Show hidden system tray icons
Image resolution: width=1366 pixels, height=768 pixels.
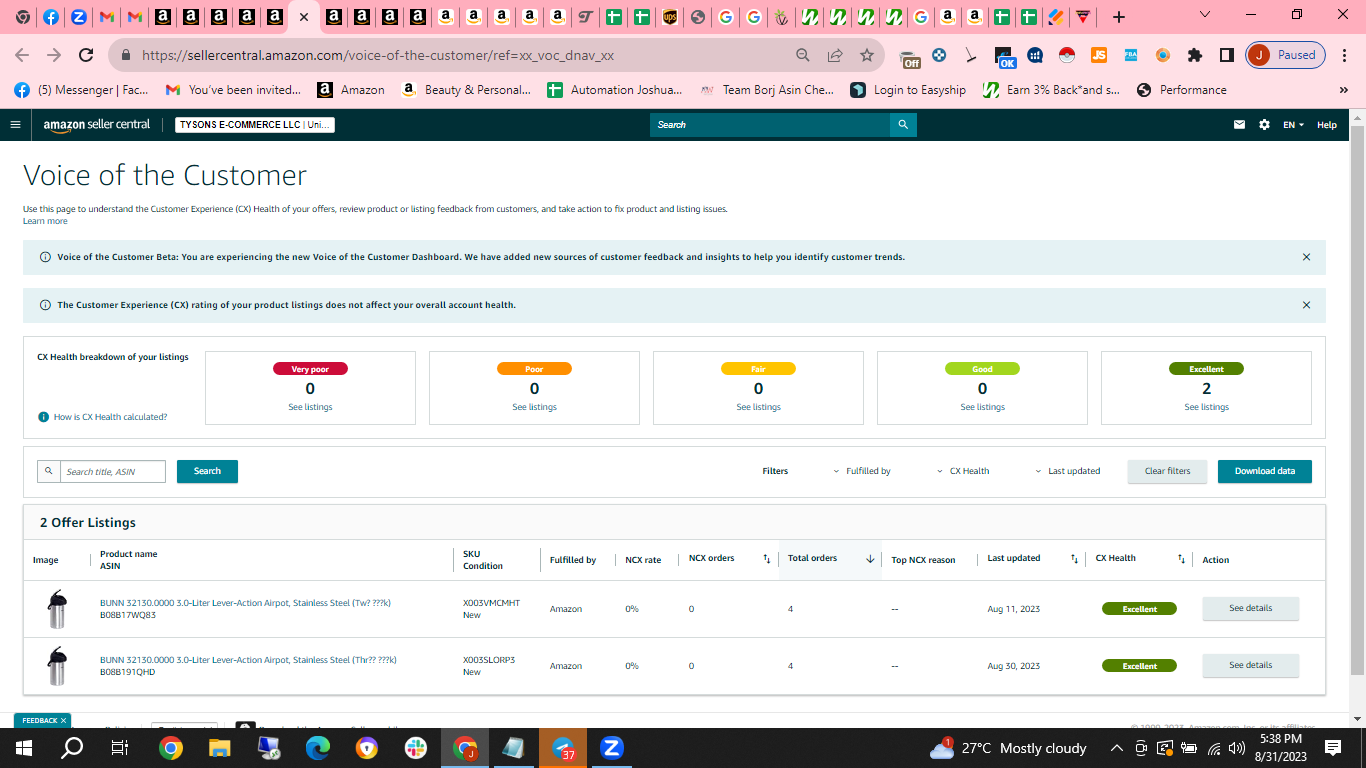1117,748
